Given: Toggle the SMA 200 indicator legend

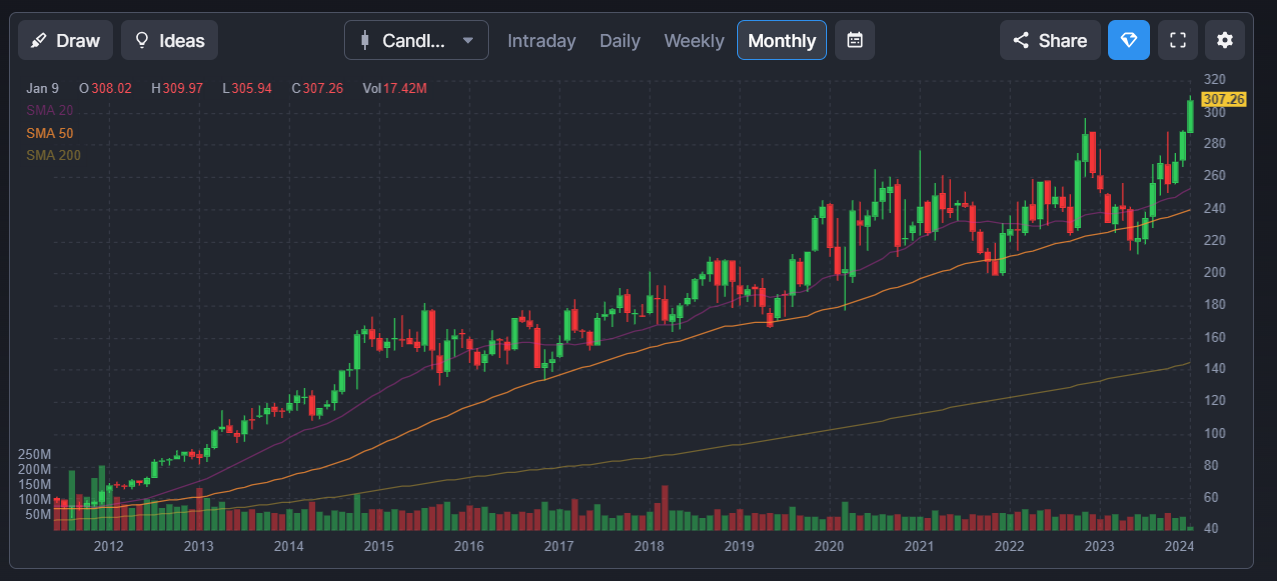Looking at the screenshot, I should coord(53,155).
